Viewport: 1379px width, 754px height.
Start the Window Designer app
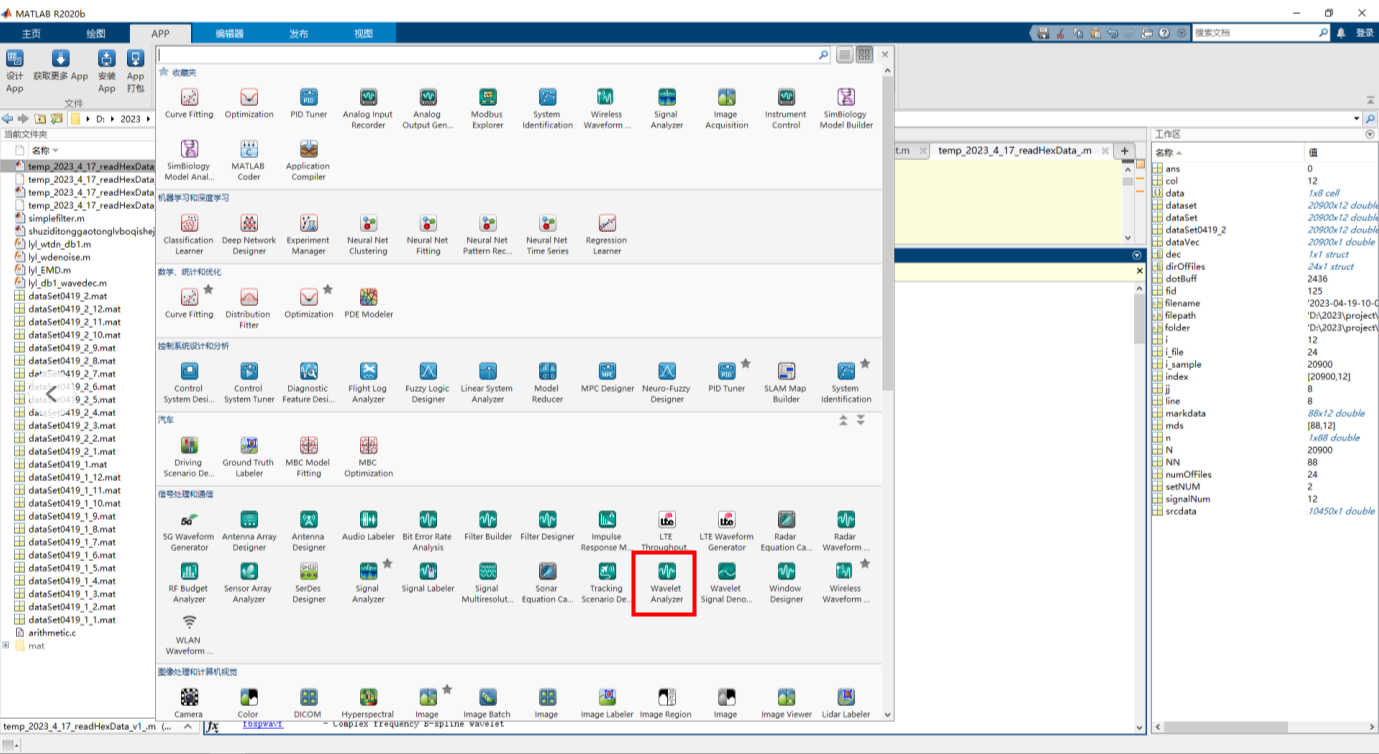click(786, 582)
